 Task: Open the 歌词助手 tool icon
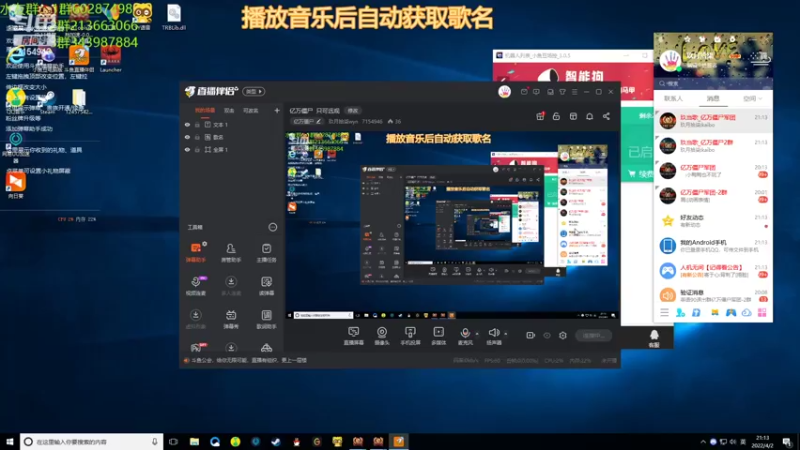click(266, 319)
